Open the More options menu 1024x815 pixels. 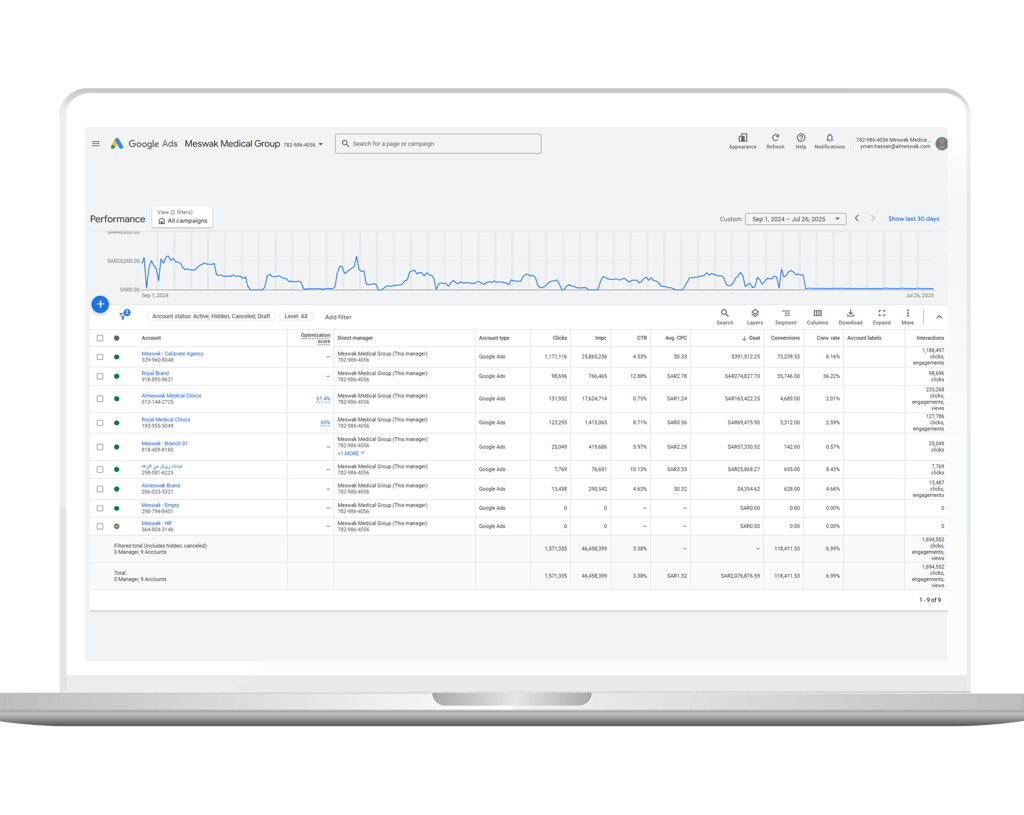(908, 317)
